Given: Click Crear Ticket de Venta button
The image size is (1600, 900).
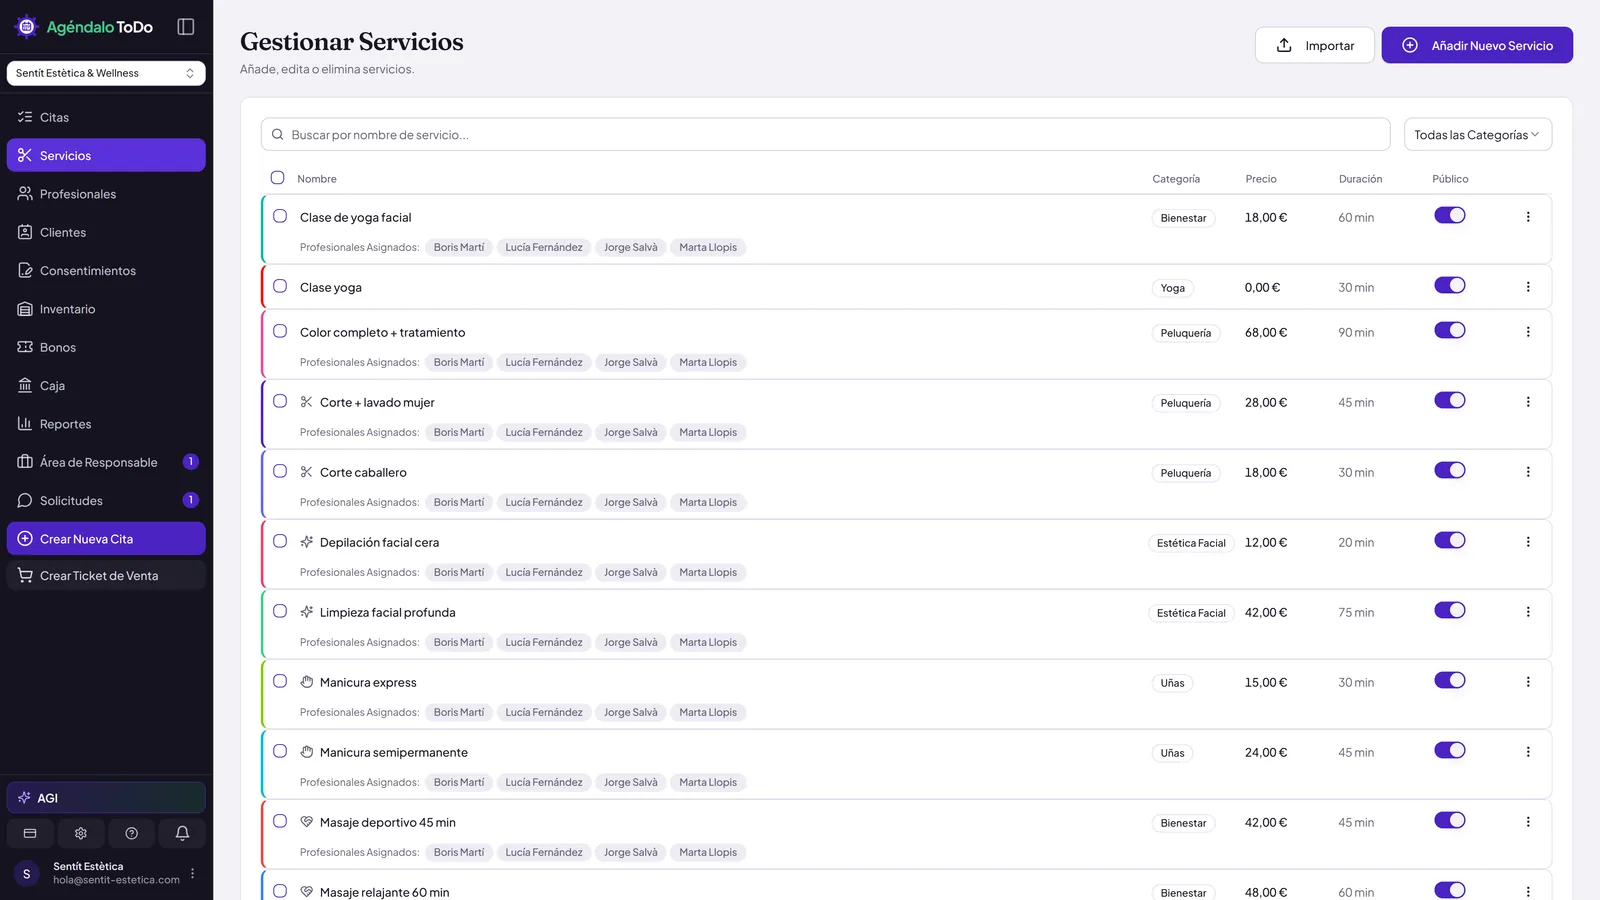Looking at the screenshot, I should [x=106, y=576].
